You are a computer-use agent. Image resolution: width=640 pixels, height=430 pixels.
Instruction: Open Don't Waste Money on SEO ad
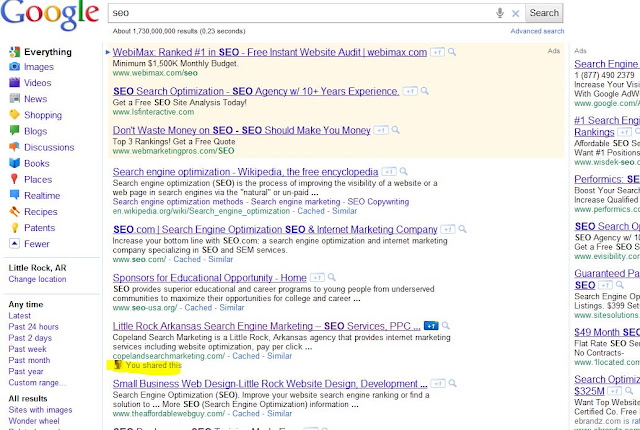click(x=241, y=131)
